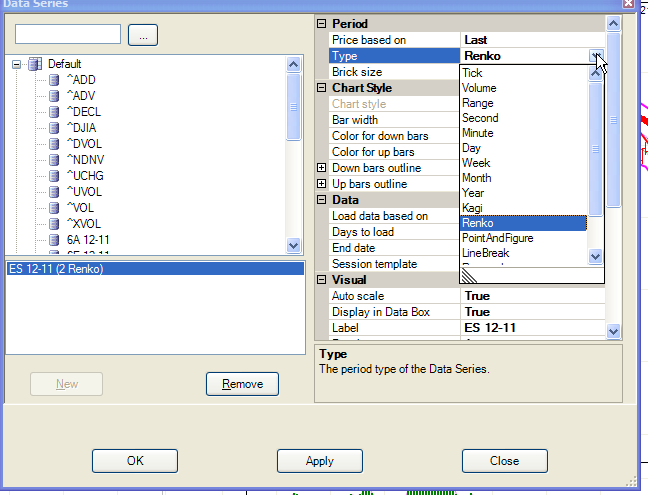Open the Type dropdown arrow next to Renko
The image size is (648, 495).
click(x=596, y=56)
